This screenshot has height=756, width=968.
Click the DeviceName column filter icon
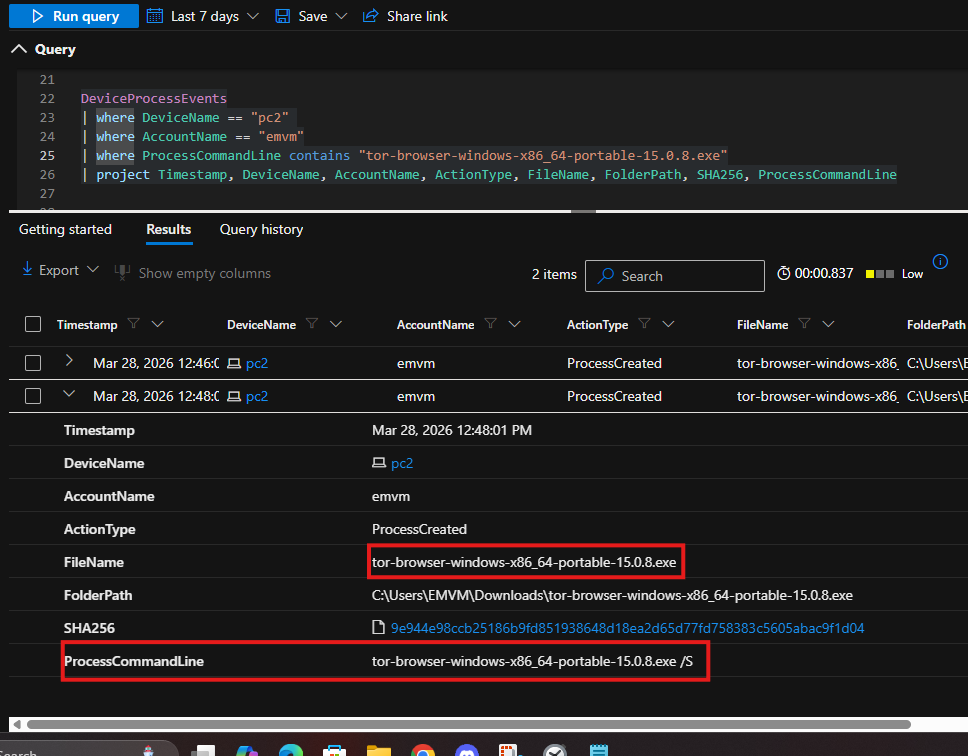point(312,324)
